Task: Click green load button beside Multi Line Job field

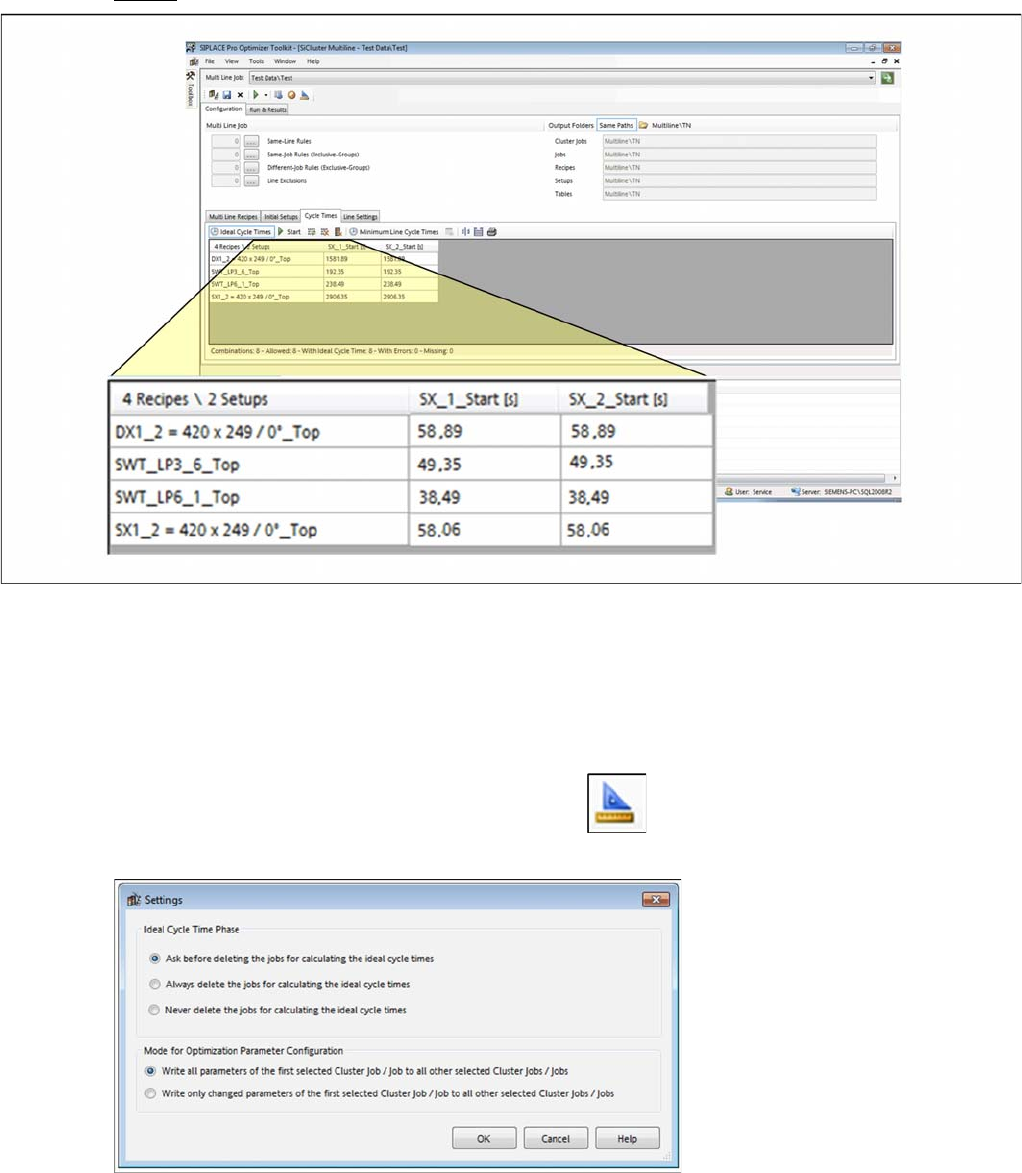Action: point(887,78)
